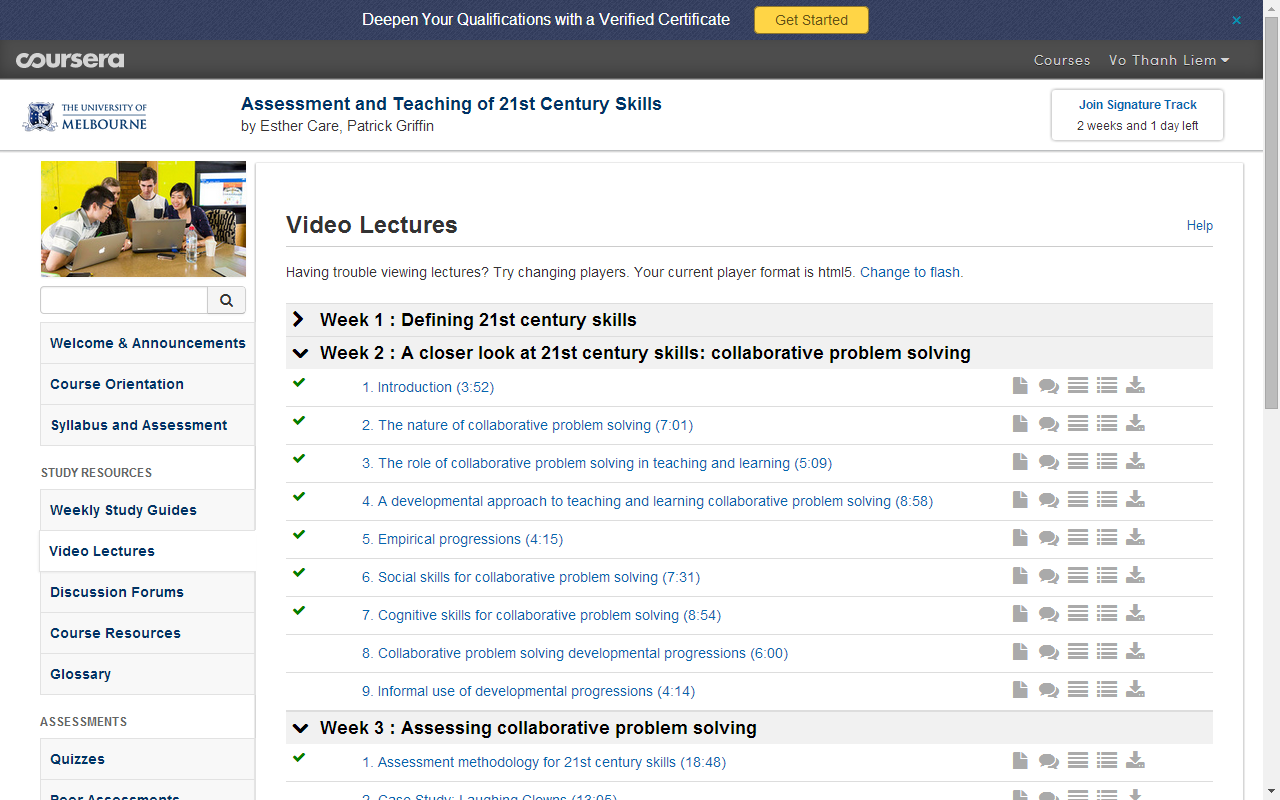This screenshot has width=1280, height=800.
Task: Click plain lines icon in lecture 8 developmental progressions row
Action: pos(1077,652)
